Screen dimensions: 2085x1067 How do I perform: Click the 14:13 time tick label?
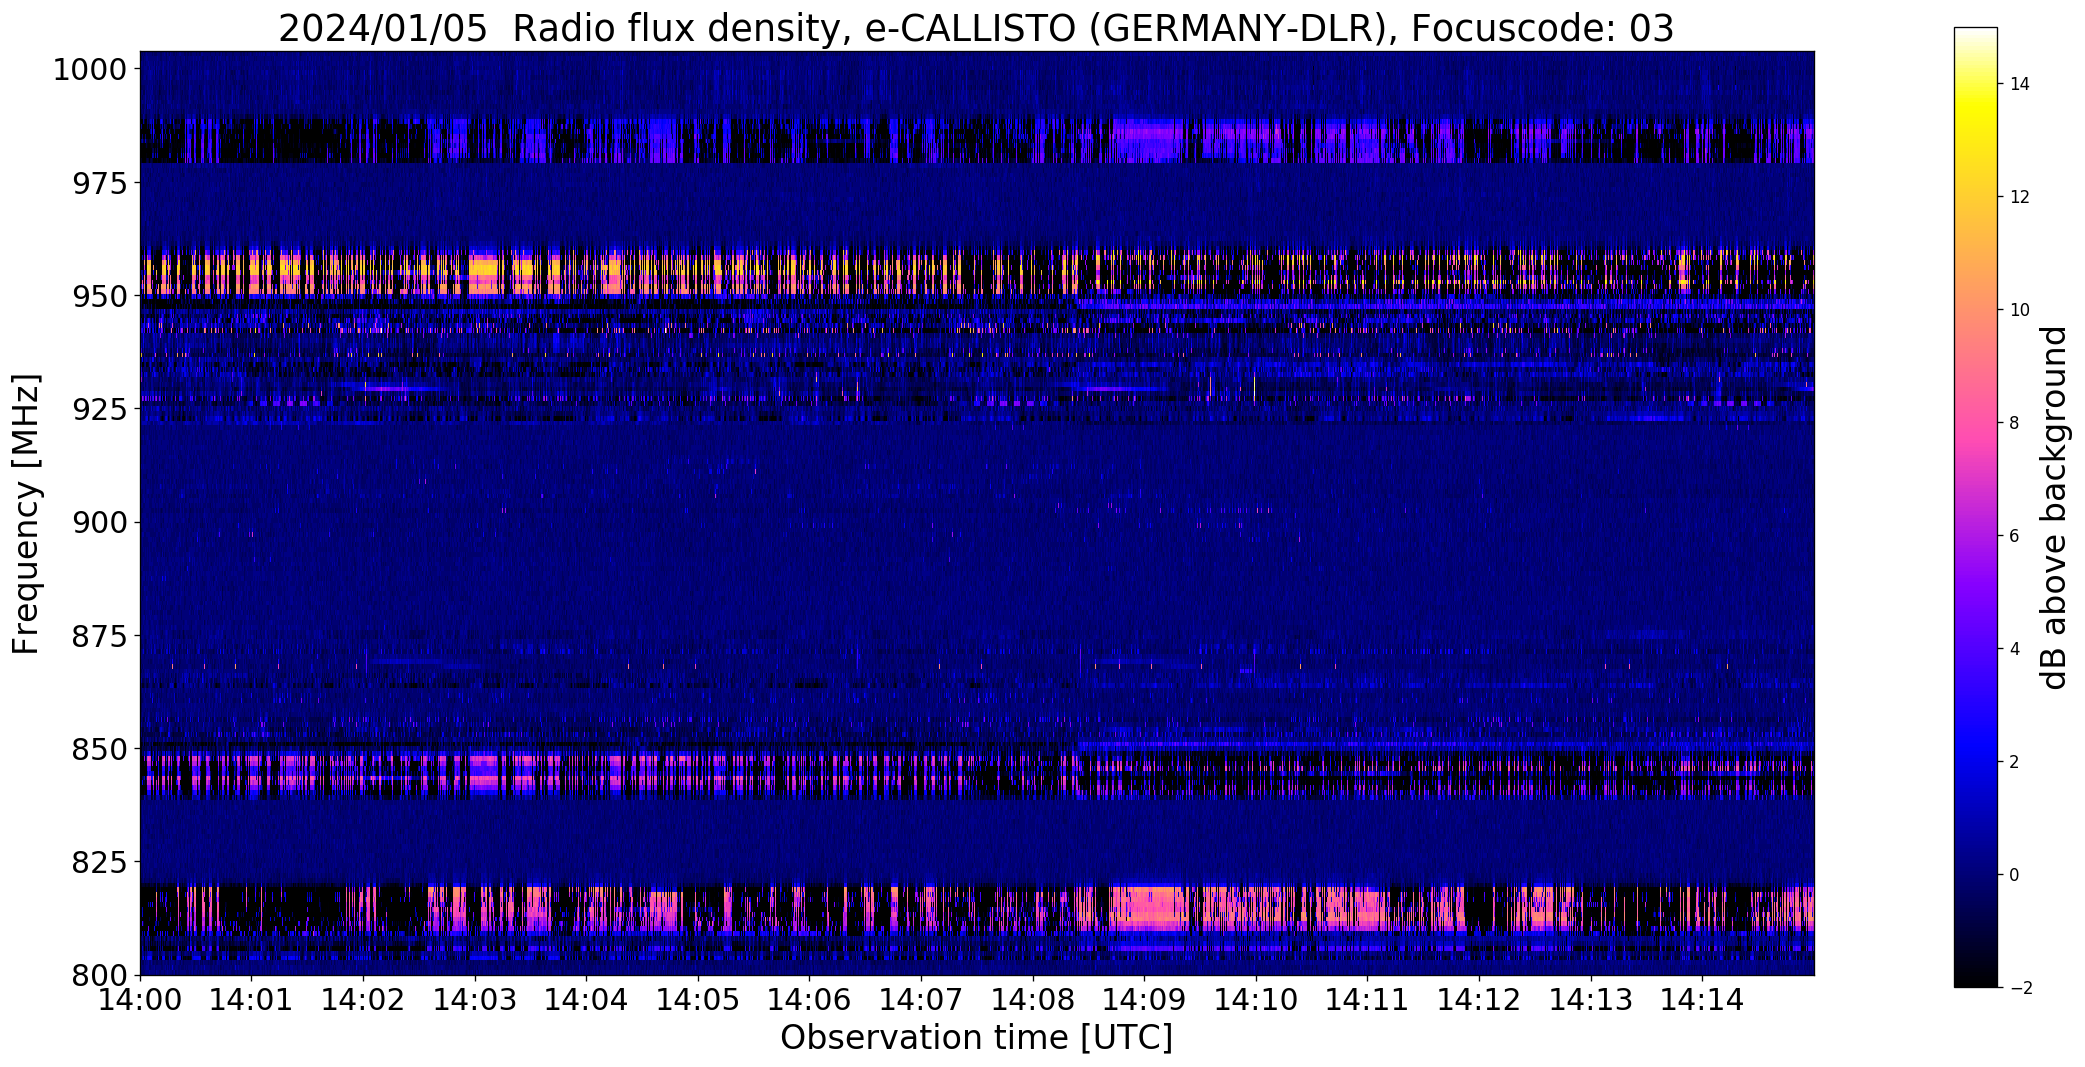1591,1000
